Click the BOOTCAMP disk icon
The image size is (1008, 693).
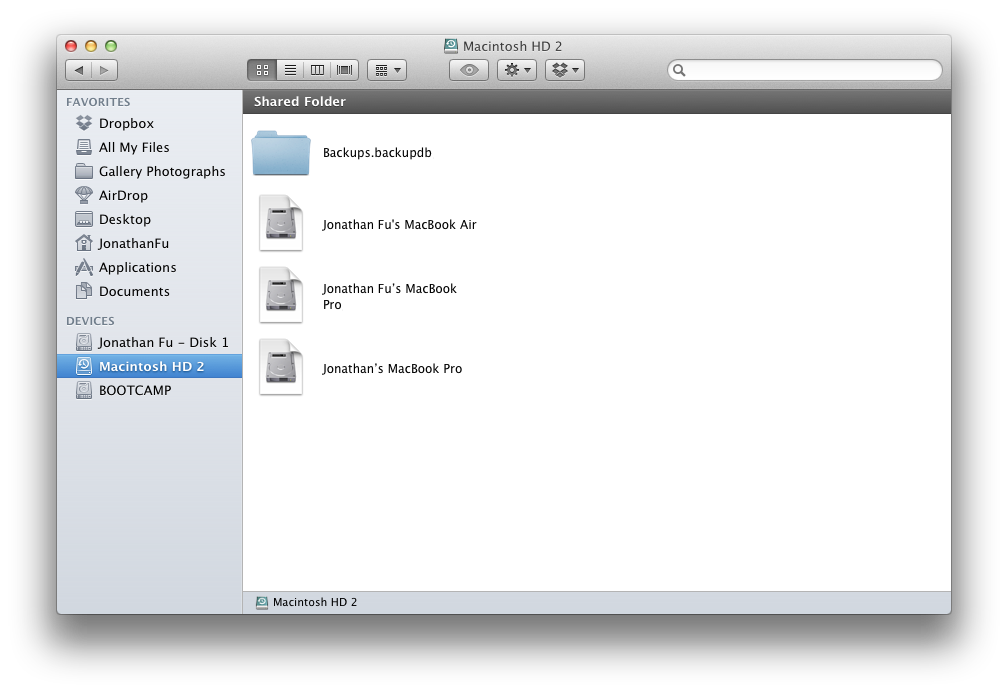[x=84, y=390]
